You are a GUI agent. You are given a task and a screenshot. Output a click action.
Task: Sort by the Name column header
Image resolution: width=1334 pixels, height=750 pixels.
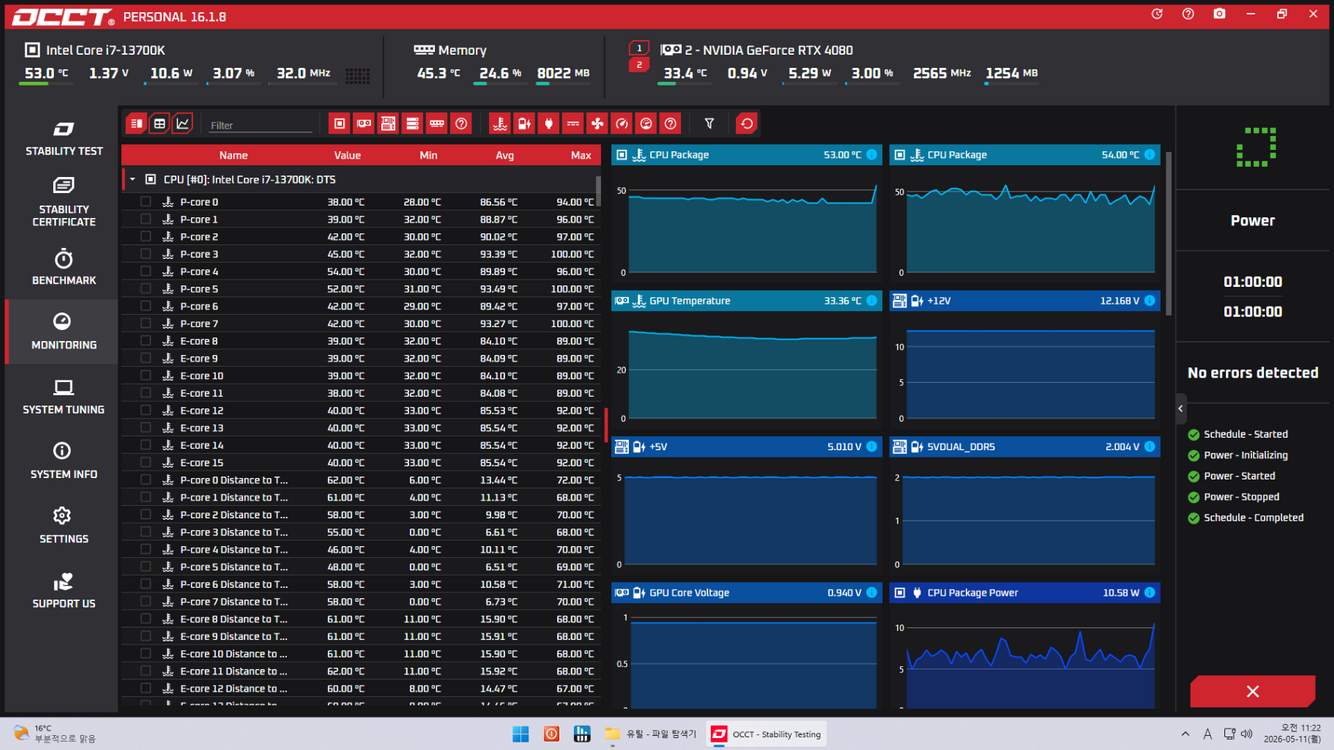pyautogui.click(x=233, y=155)
